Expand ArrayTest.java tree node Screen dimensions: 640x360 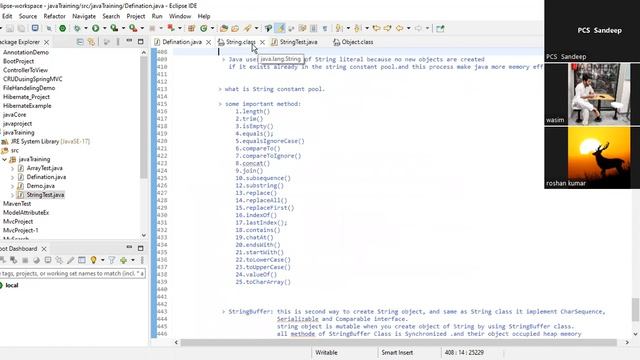coord(12,168)
